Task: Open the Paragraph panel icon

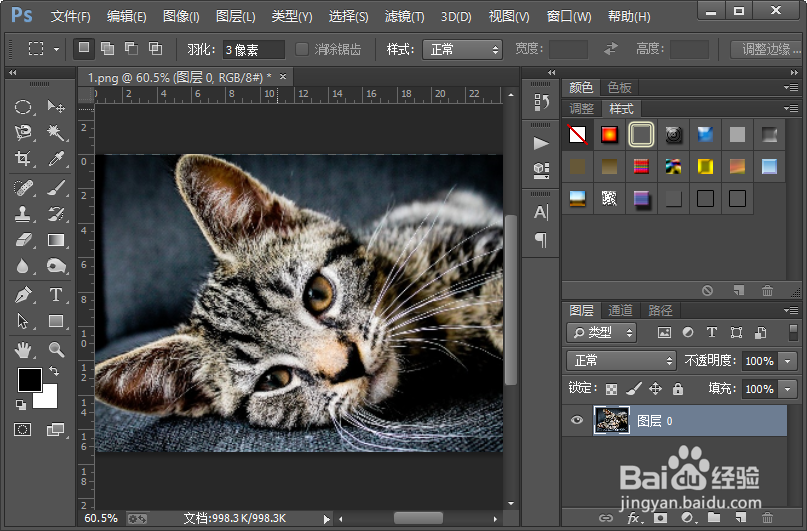Action: pyautogui.click(x=541, y=239)
